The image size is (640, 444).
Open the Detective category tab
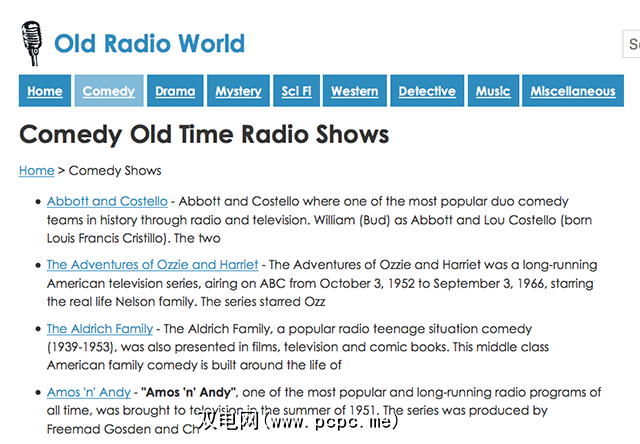(427, 91)
